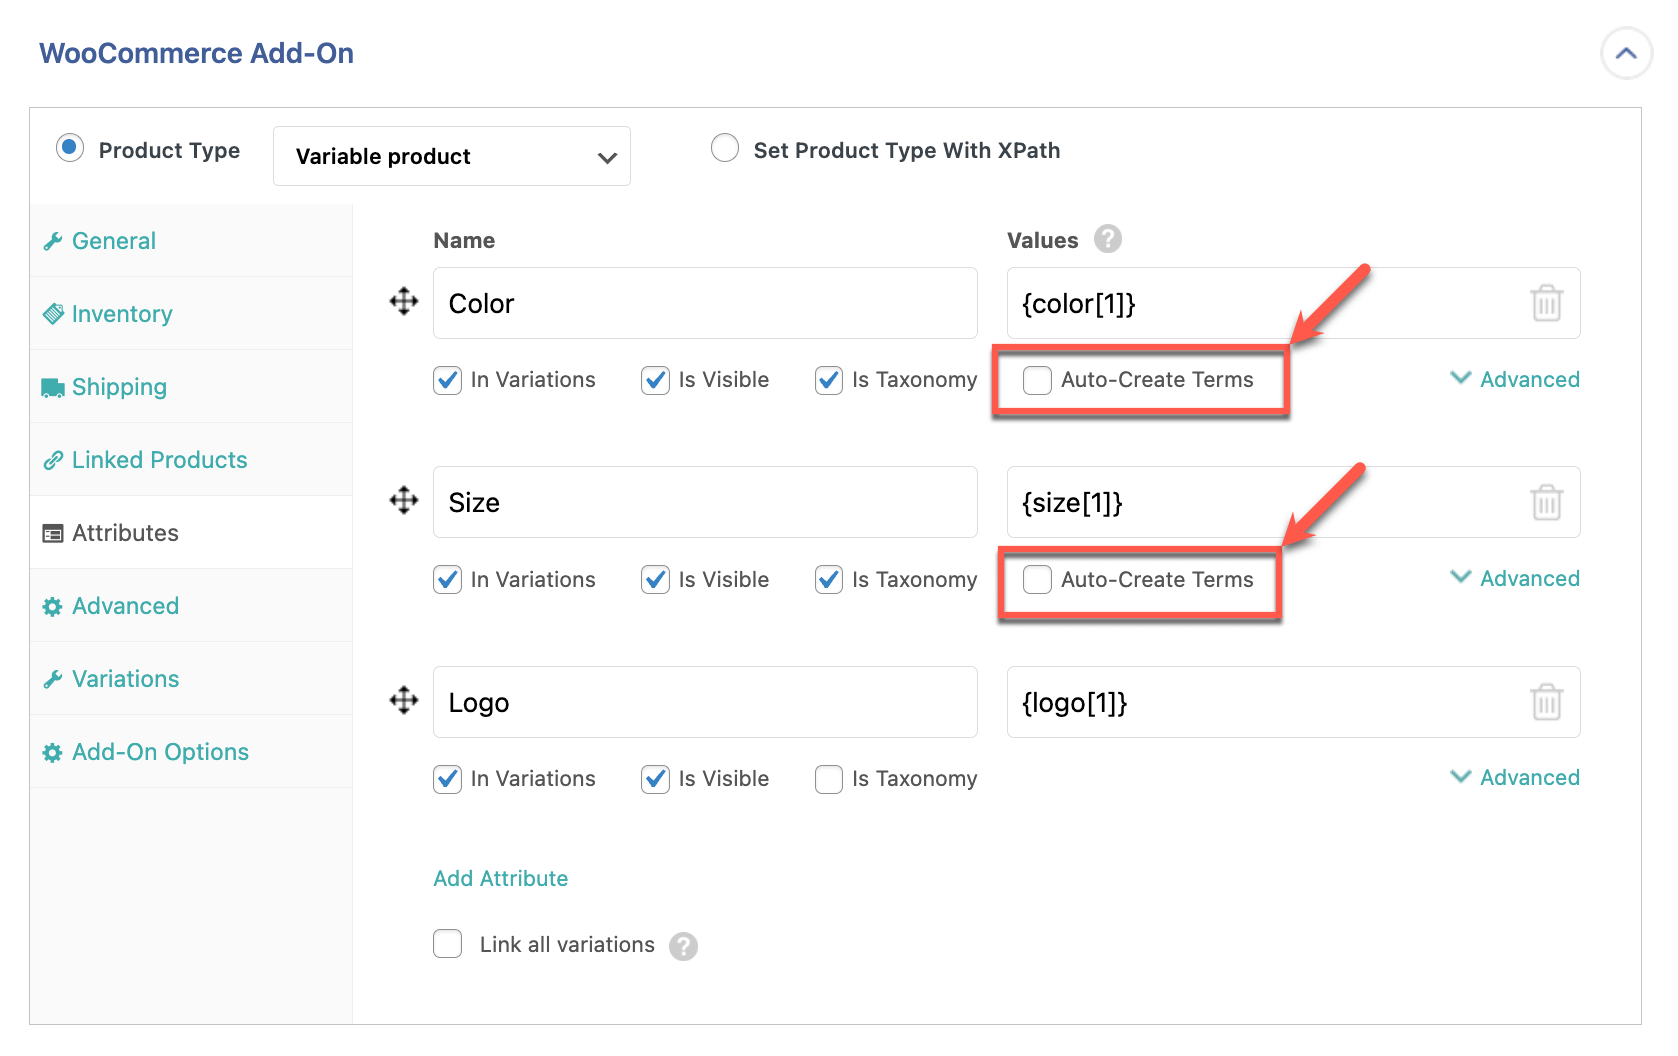
Task: Click the move handle for Color attribute
Action: [404, 301]
